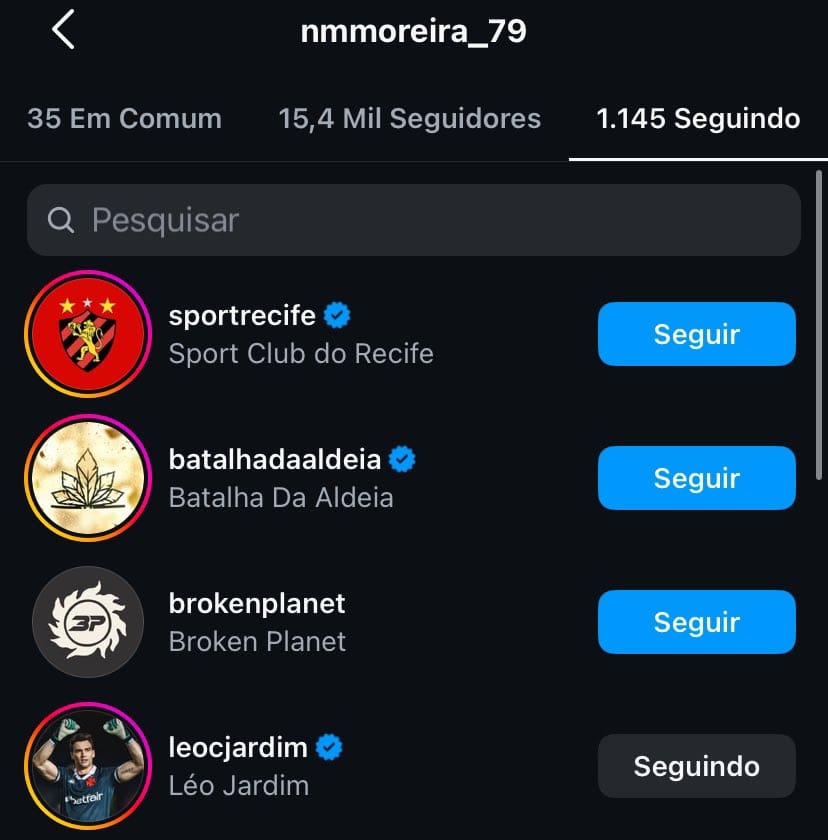Toggle Seguindo button for leocjardim
828x840 pixels.
[x=696, y=766]
